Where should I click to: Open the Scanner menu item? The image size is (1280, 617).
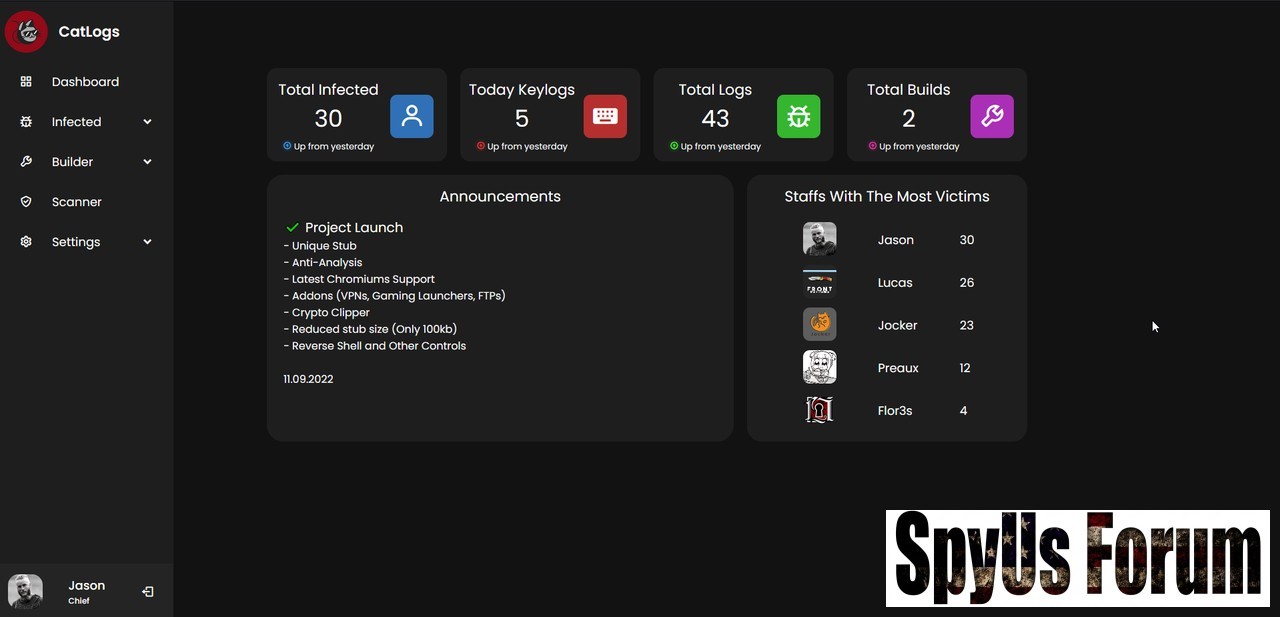(x=77, y=202)
